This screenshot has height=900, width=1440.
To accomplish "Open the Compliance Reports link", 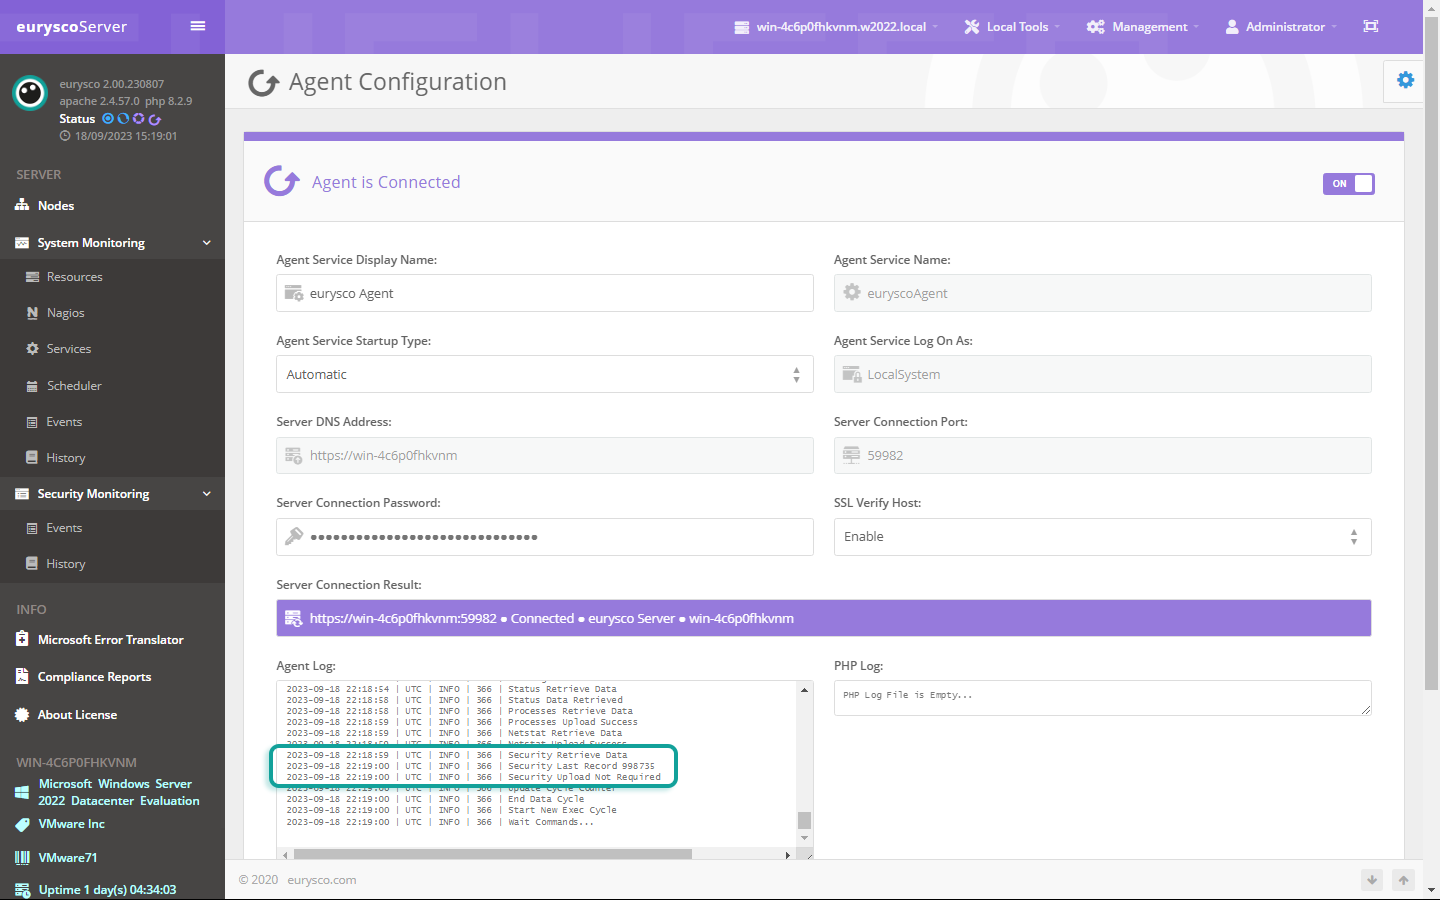I will pos(95,677).
